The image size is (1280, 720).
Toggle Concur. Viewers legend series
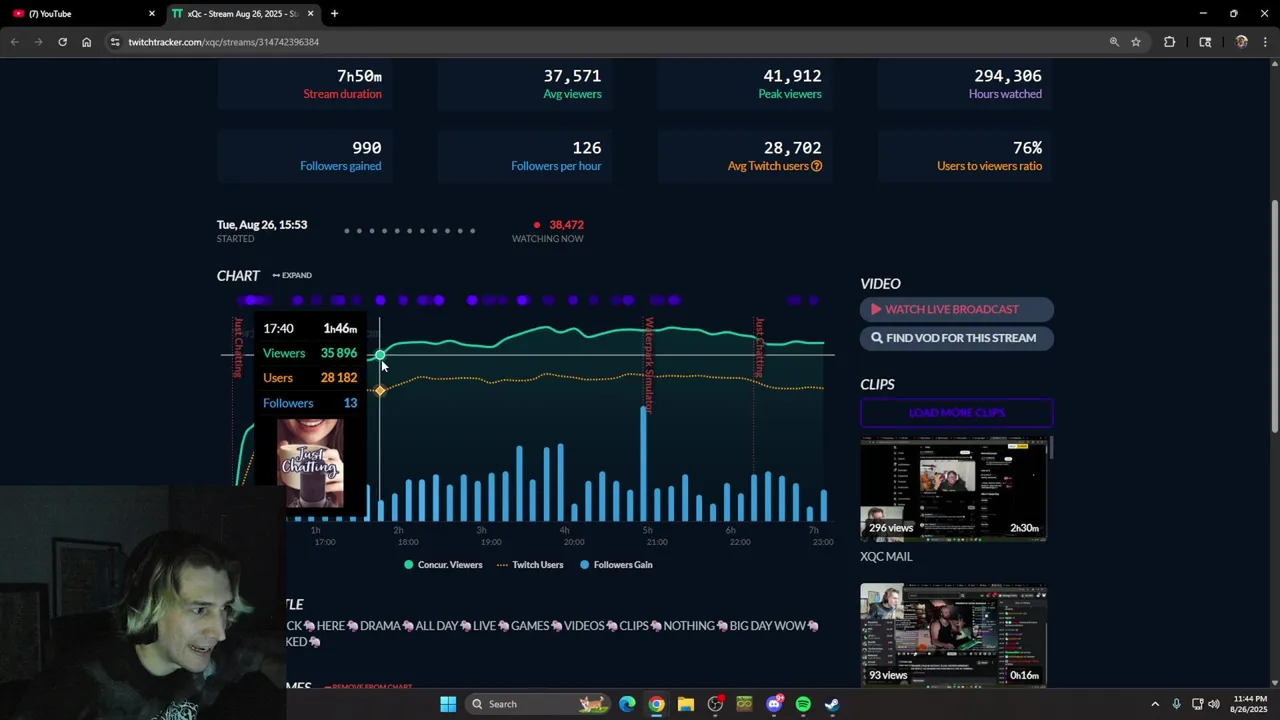(443, 565)
